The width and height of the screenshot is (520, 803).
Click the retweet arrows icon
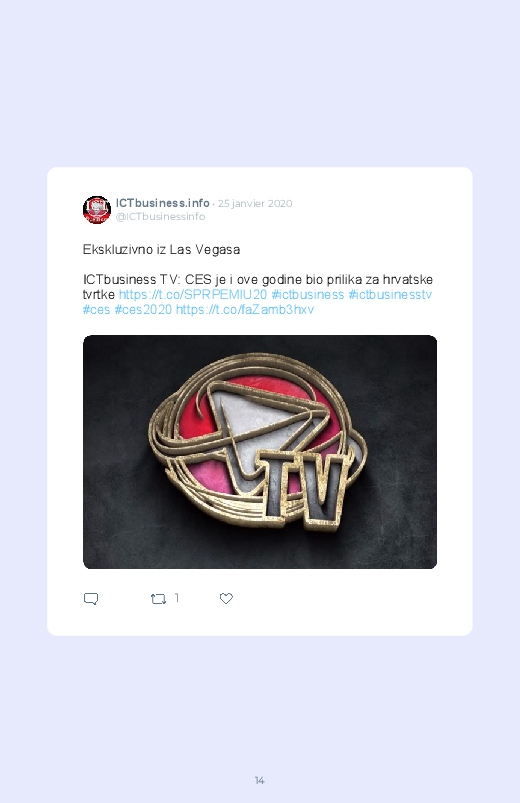158,599
